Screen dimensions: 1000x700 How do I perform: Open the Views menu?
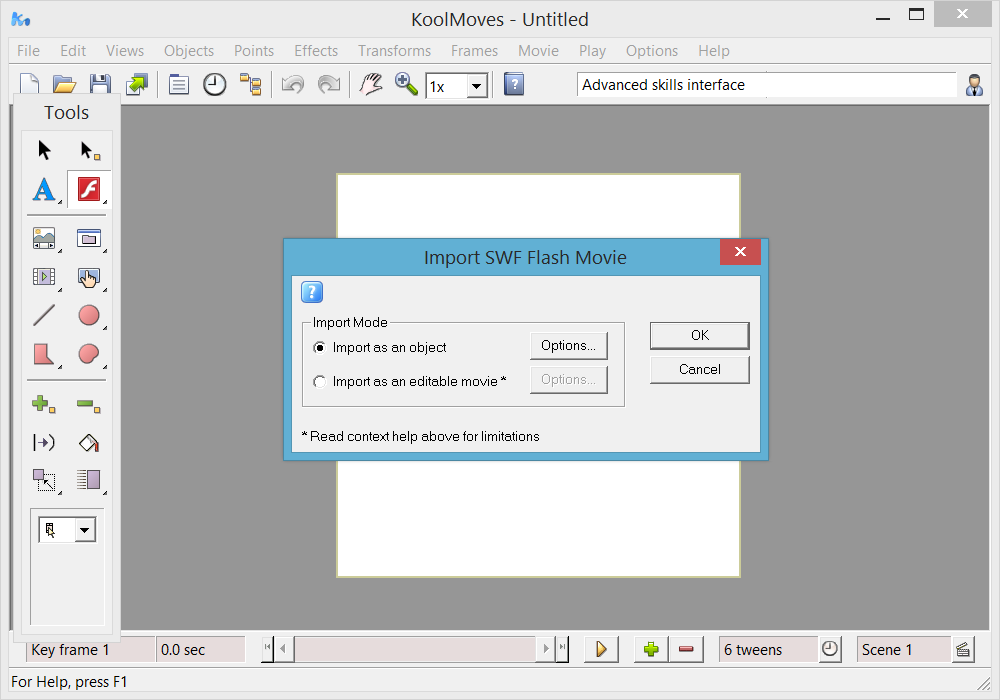(x=125, y=50)
